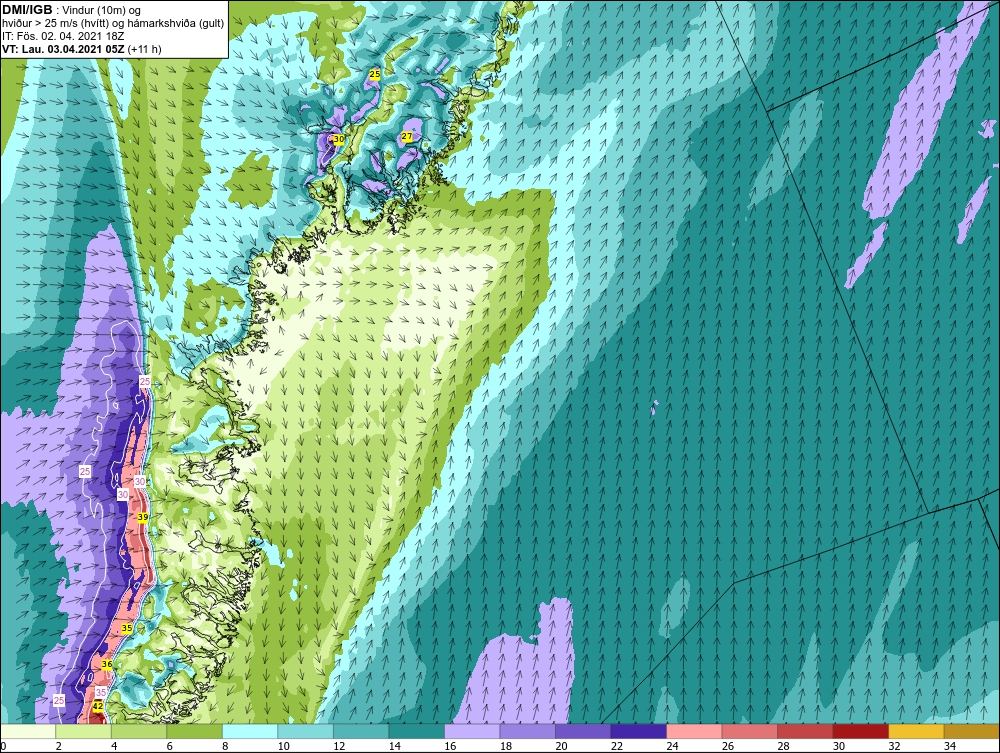Click the legend tick number 20
This screenshot has width=1000, height=753.
tap(561, 746)
